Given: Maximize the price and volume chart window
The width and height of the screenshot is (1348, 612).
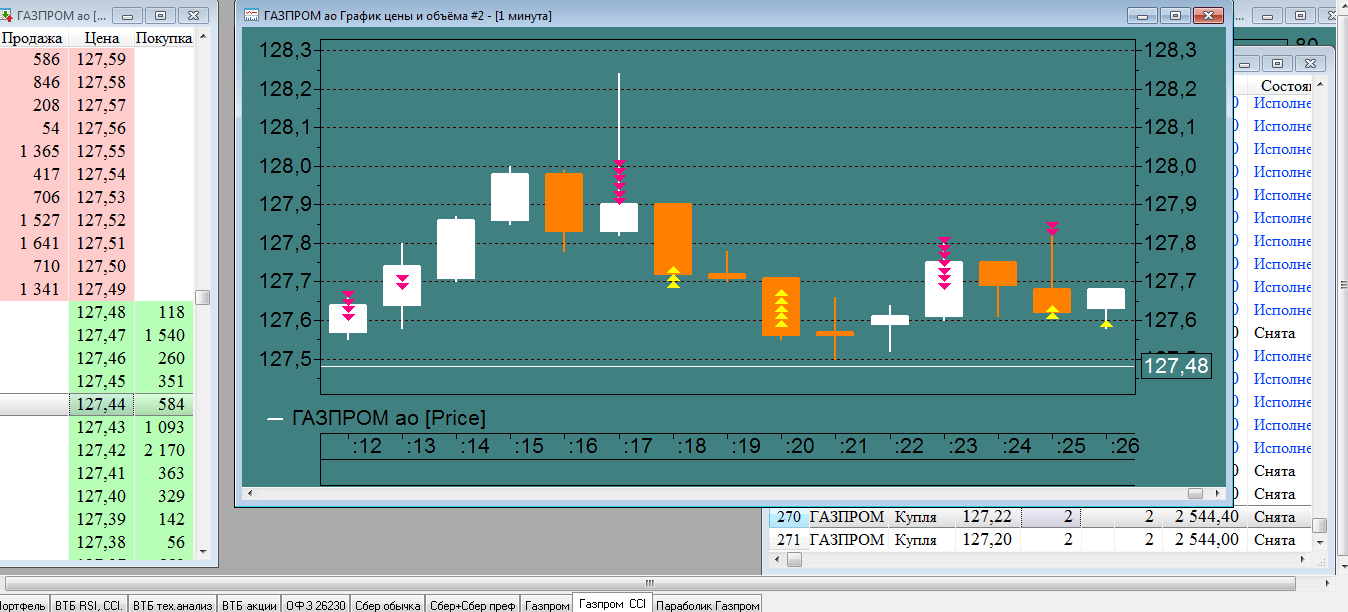Looking at the screenshot, I should click(1176, 15).
